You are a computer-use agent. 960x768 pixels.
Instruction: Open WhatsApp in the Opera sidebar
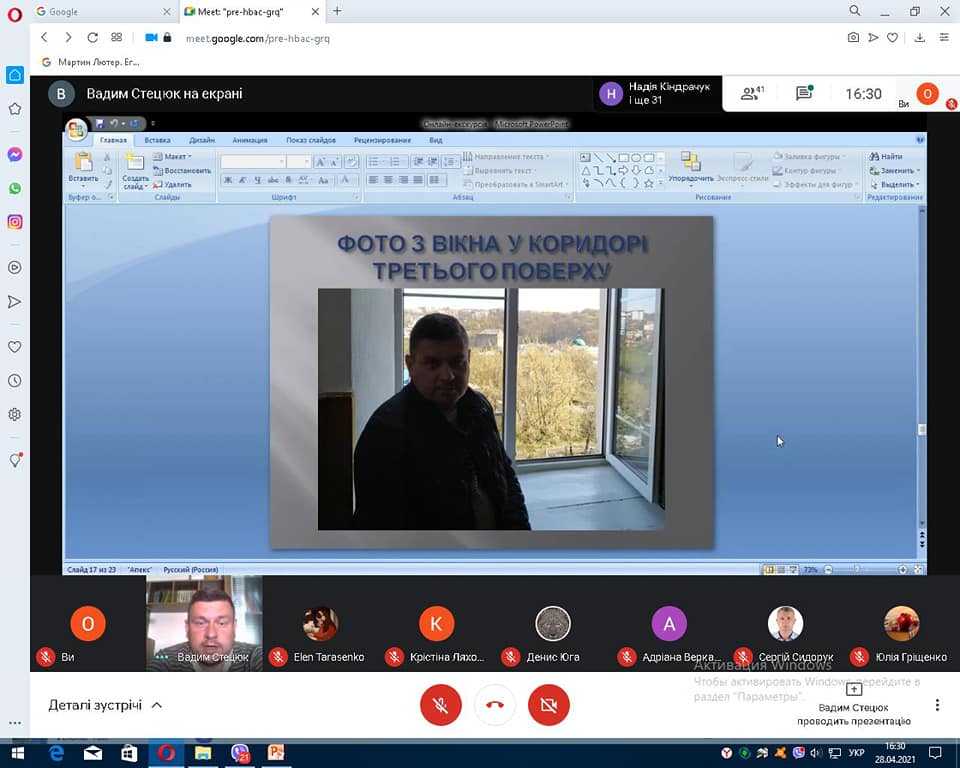click(15, 188)
